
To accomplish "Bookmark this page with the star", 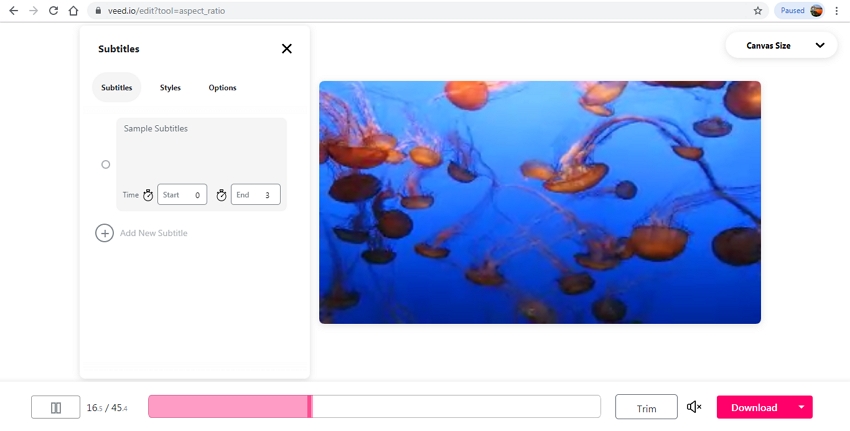I will click(758, 10).
